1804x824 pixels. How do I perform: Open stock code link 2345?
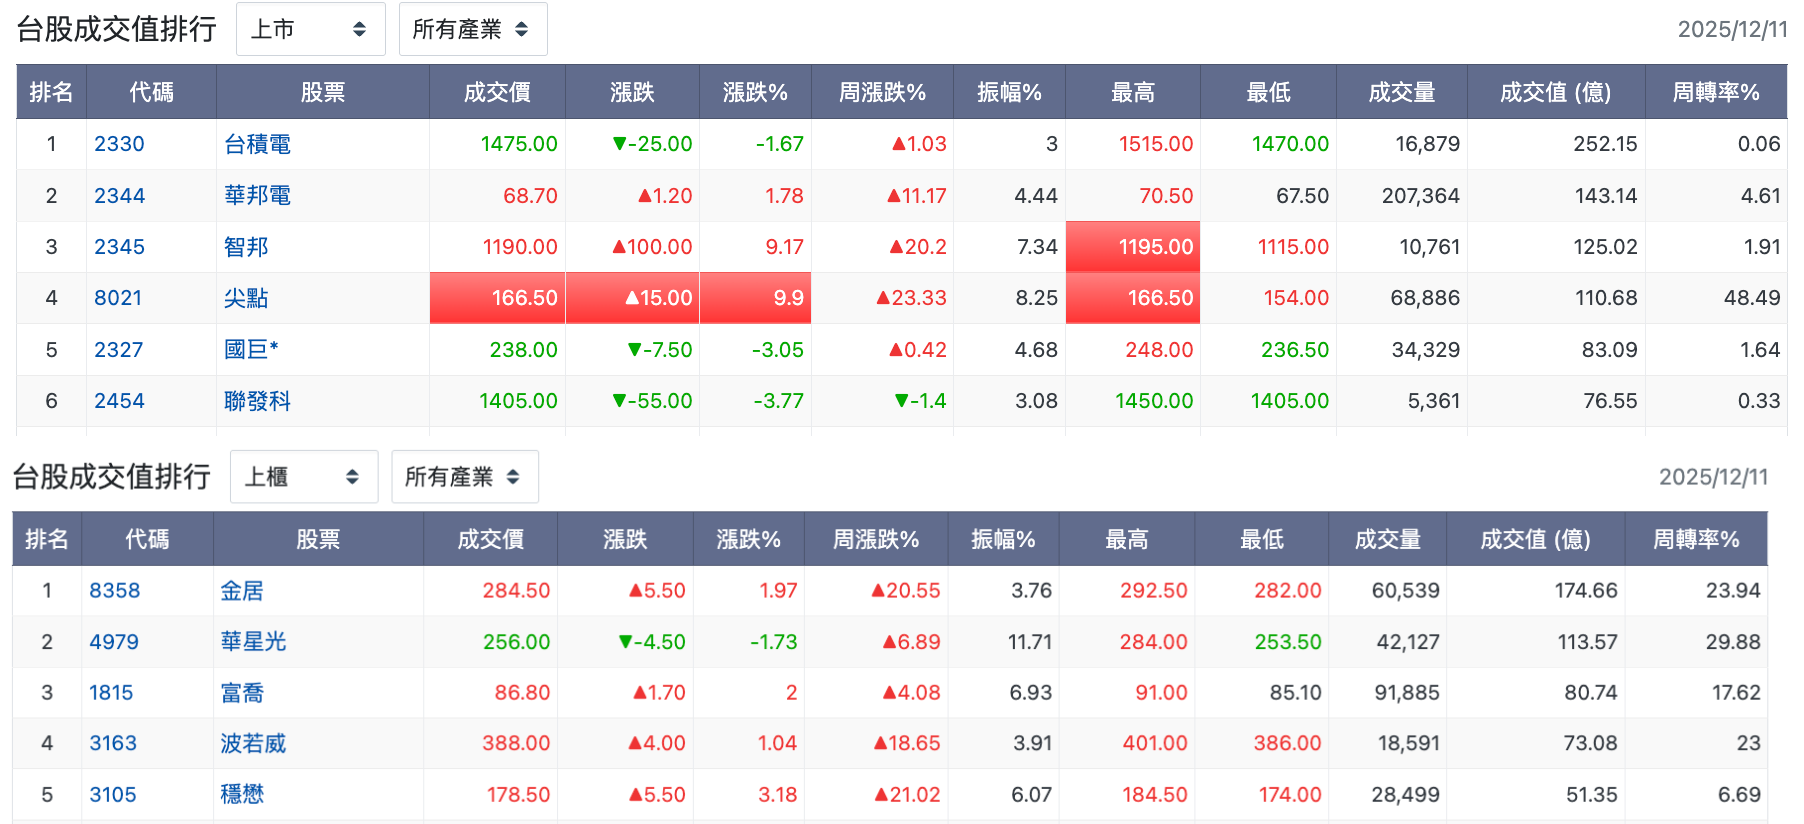[x=119, y=247]
